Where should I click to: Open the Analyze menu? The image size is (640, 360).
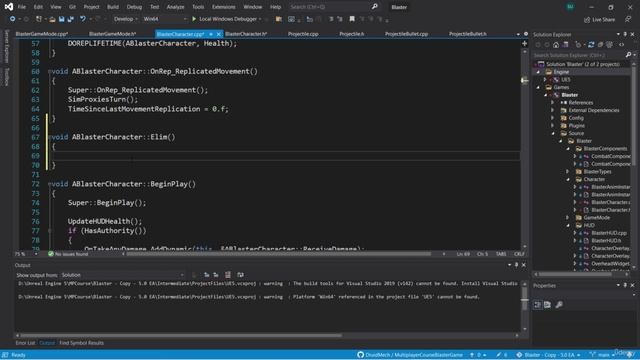(x=176, y=7)
